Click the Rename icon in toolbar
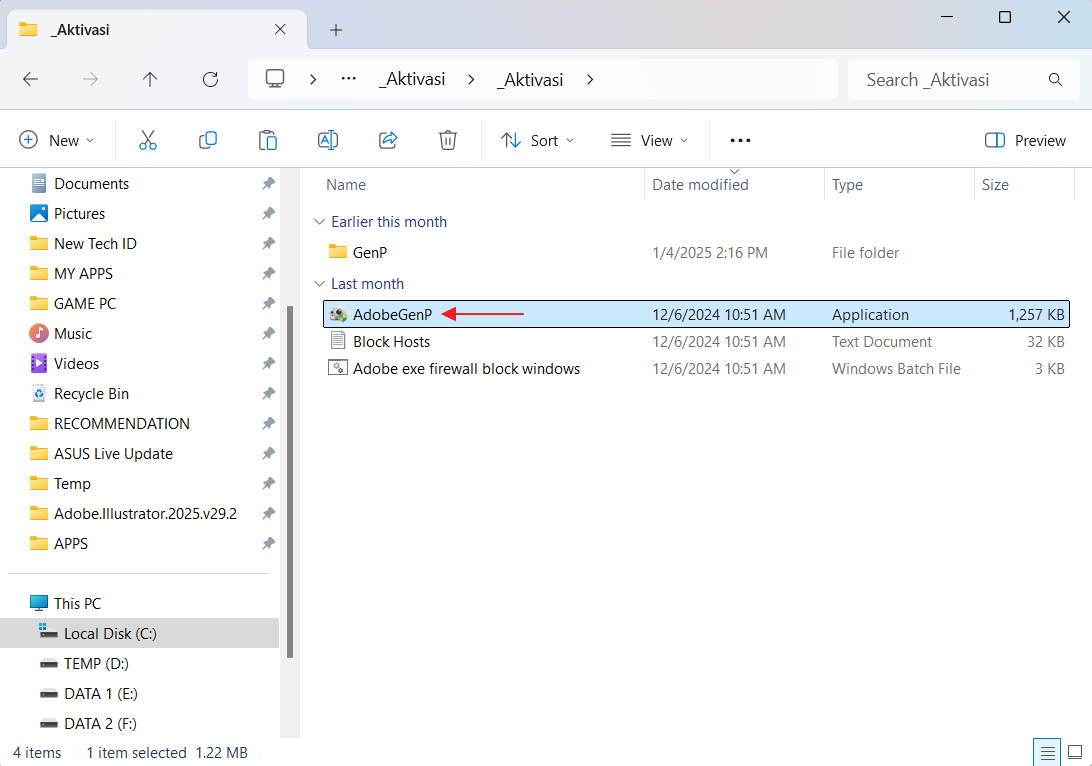This screenshot has height=766, width=1092. (x=328, y=141)
